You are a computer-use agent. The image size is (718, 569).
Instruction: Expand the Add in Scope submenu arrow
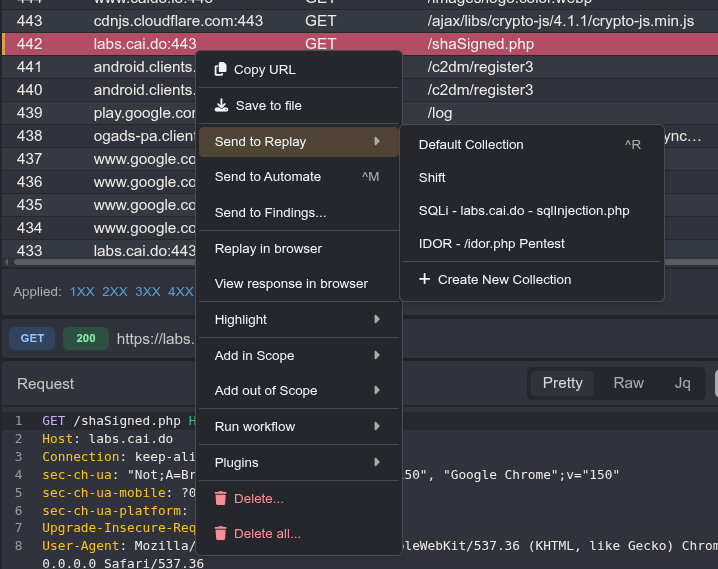[377, 355]
